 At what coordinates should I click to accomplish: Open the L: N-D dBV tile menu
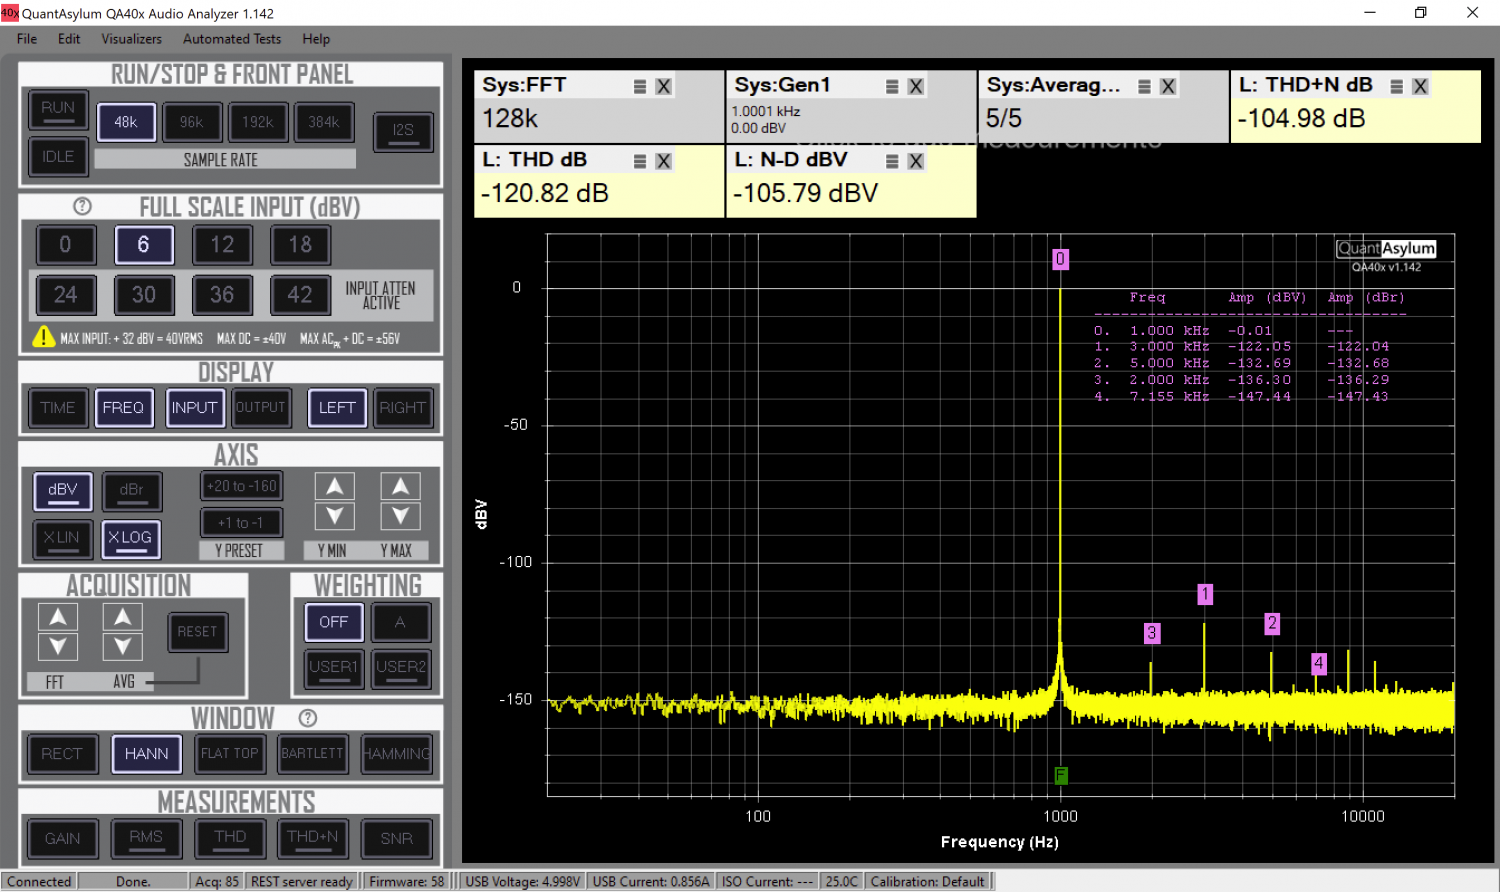click(892, 161)
